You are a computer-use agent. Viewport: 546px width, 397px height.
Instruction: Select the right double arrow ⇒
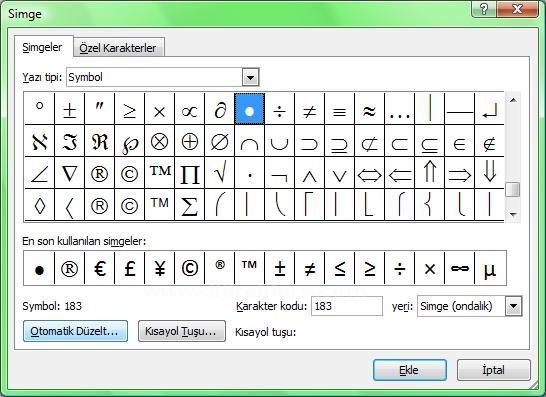(x=459, y=173)
